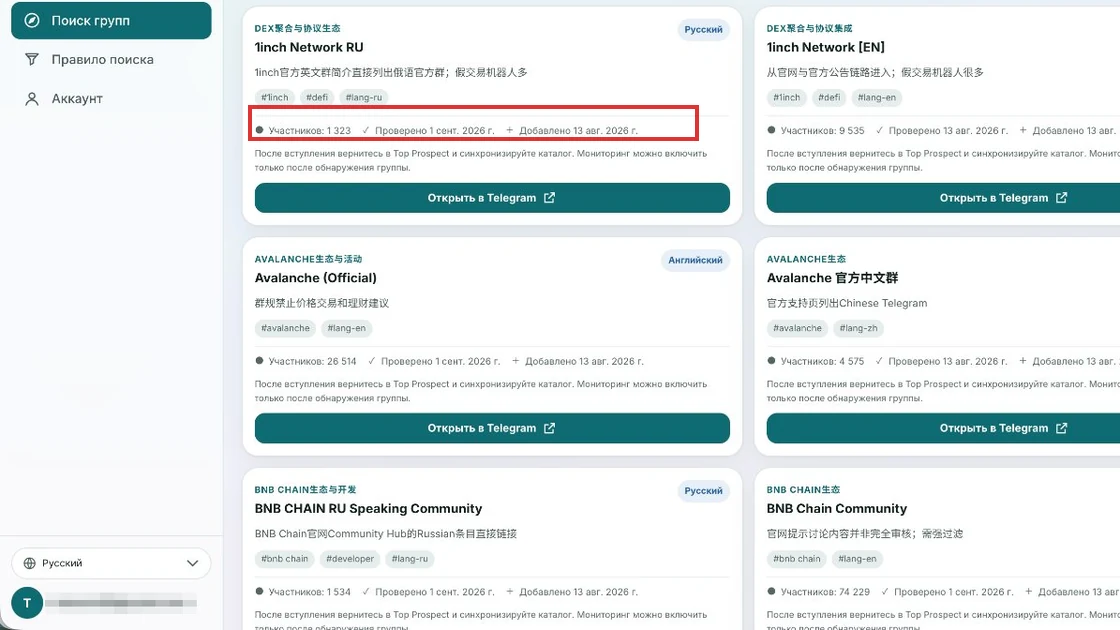1120x630 pixels.
Task: Click the title 1inch Network [EN]
Action: pos(826,47)
